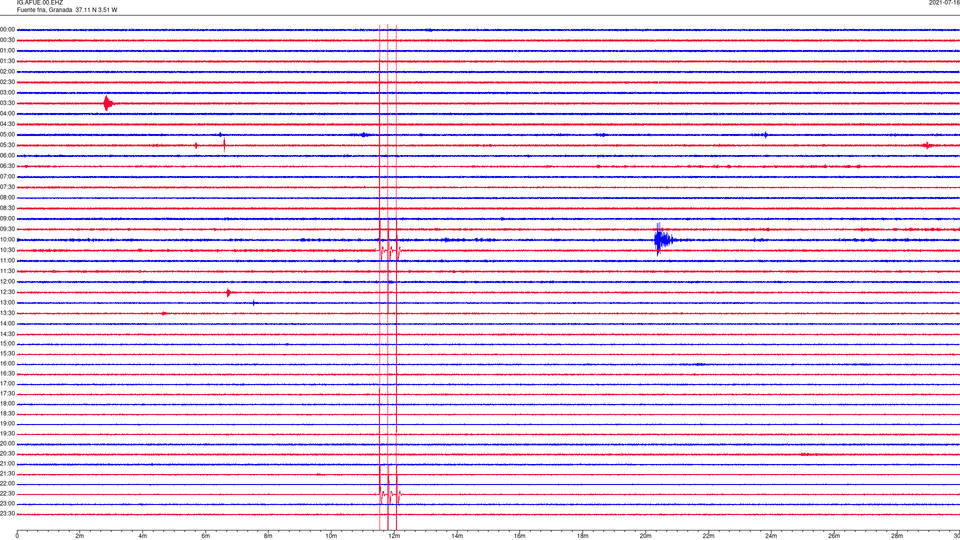960x540 pixels.
Task: Select the 04:00 trace time label
Action: (x=8, y=113)
